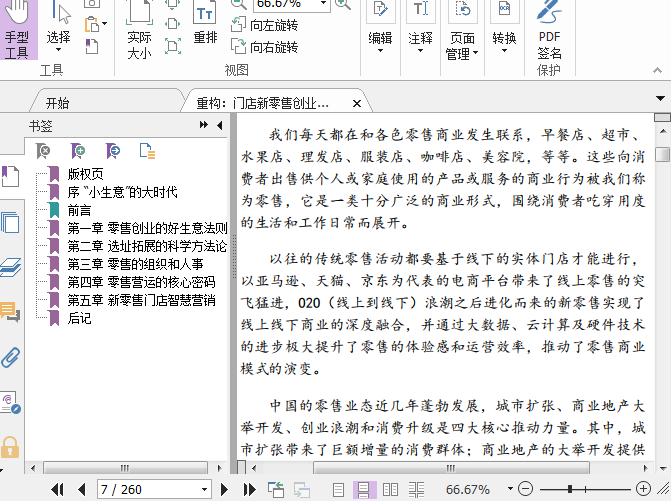Viewport: 671px width, 501px height.
Task: Click the previous view icon in status bar
Action: (276, 489)
